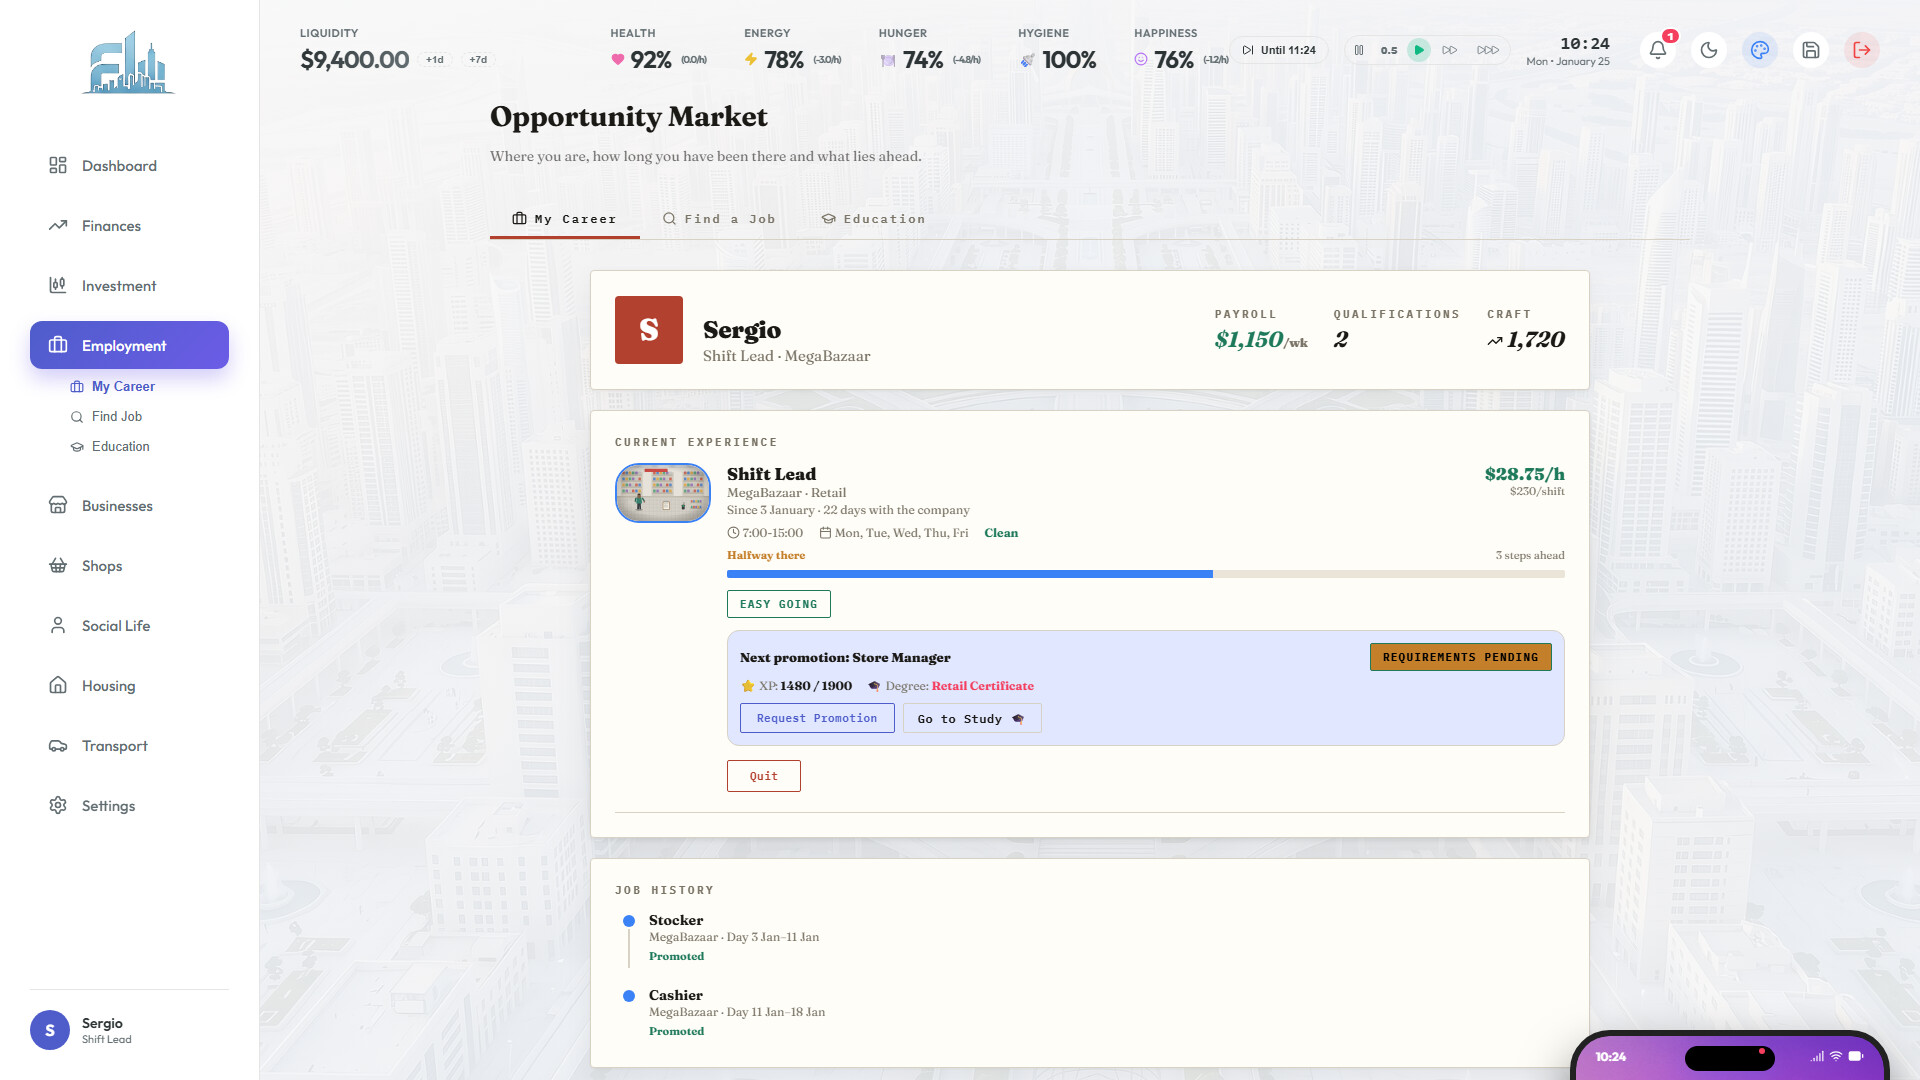Click the REQUIREMENTS PENDING badge

point(1461,657)
